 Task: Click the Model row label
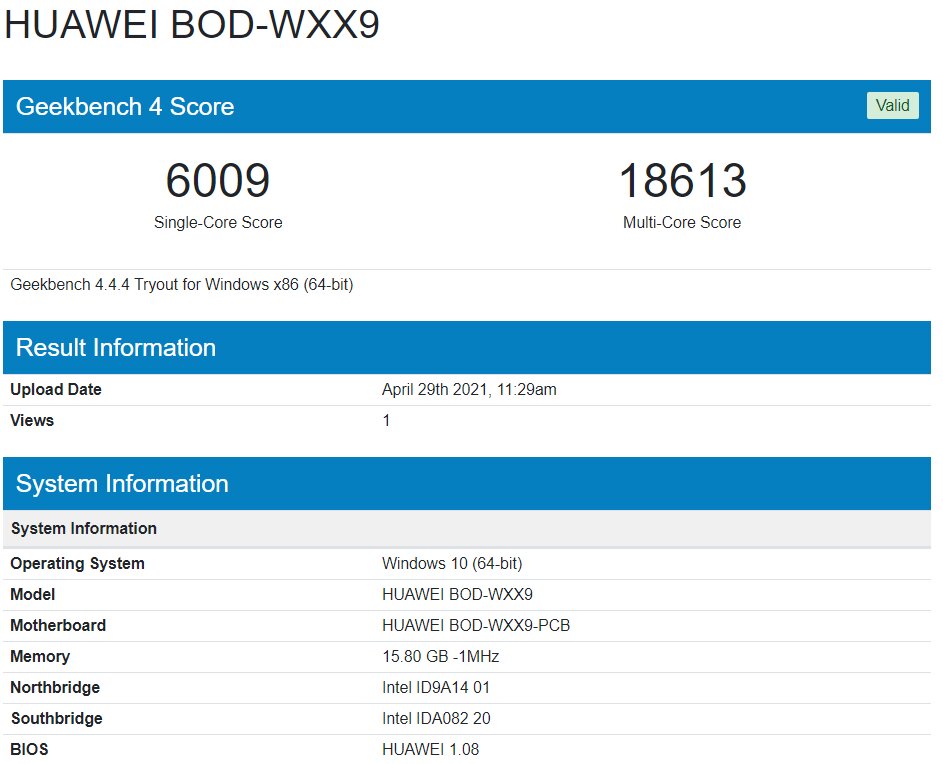click(32, 594)
